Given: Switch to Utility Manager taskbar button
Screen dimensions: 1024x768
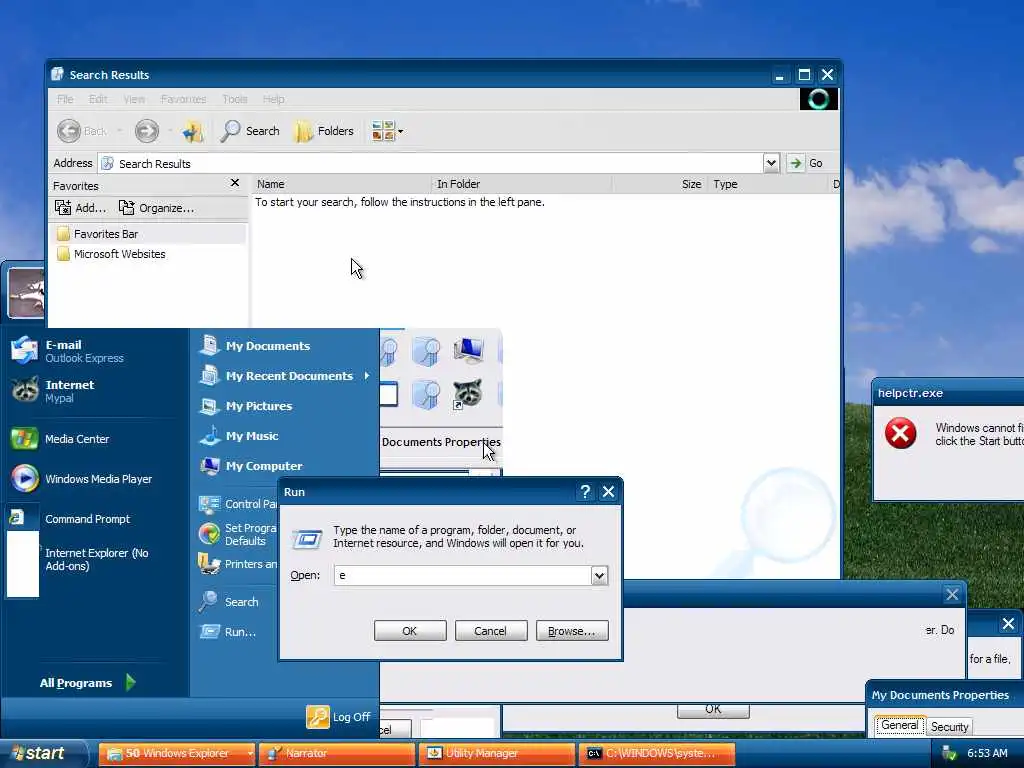Looking at the screenshot, I should [x=497, y=753].
